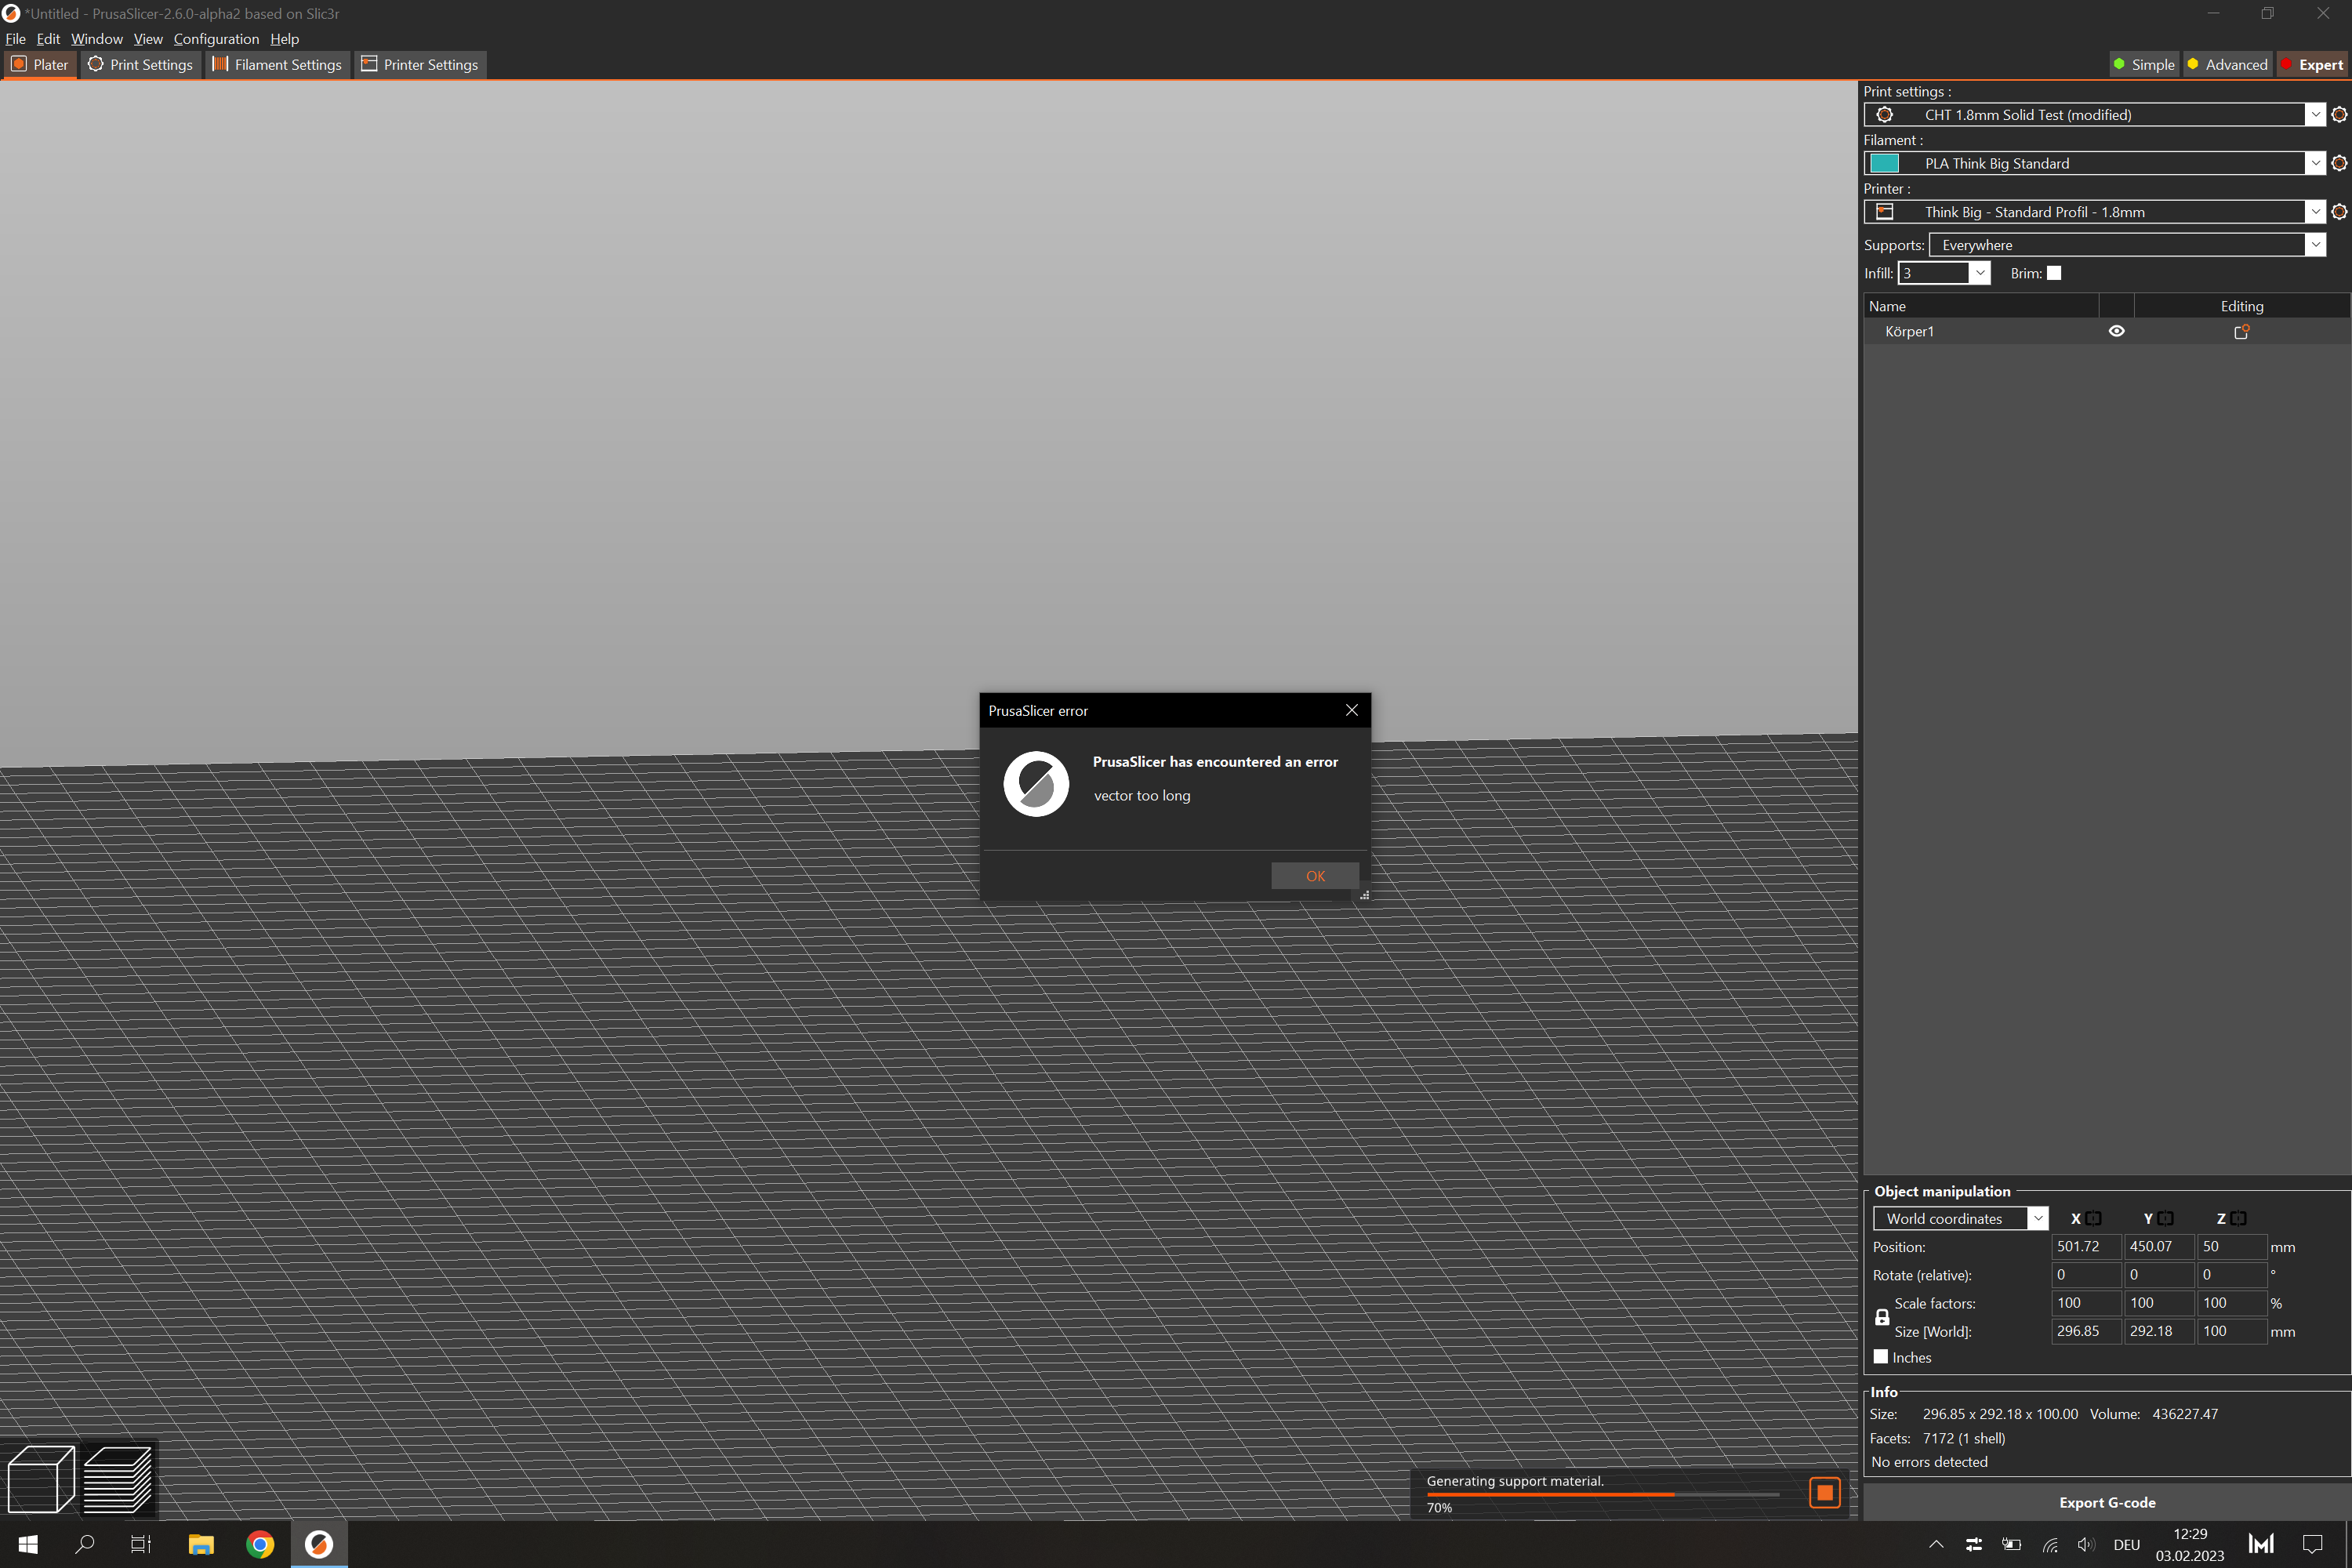Click the teal filament color swatch

(1884, 163)
